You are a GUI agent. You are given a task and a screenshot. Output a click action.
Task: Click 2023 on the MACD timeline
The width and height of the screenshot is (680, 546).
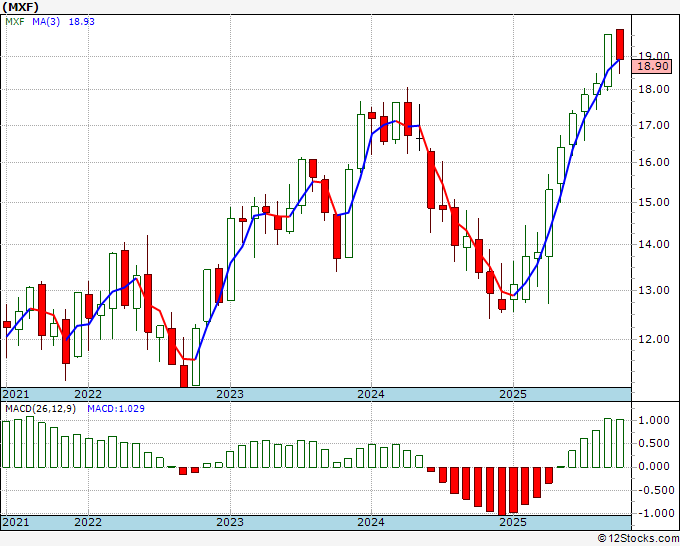tap(230, 522)
